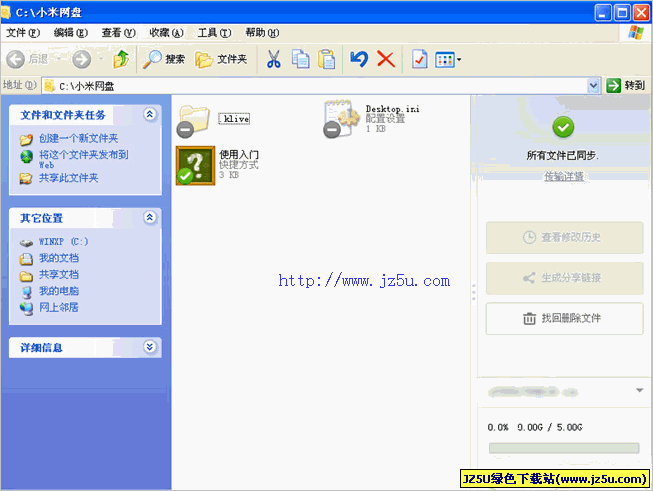This screenshot has width=653, height=491.
Task: Click the Properties checkmark page icon
Action: pyautogui.click(x=419, y=59)
